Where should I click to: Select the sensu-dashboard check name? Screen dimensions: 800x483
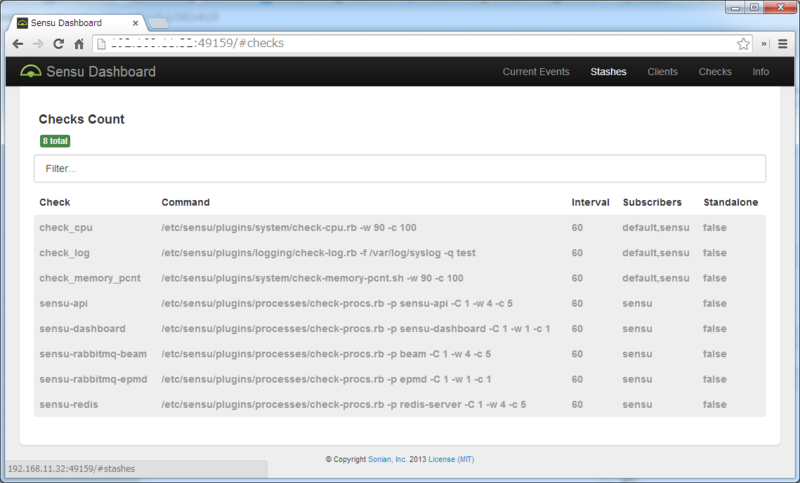click(x=82, y=329)
